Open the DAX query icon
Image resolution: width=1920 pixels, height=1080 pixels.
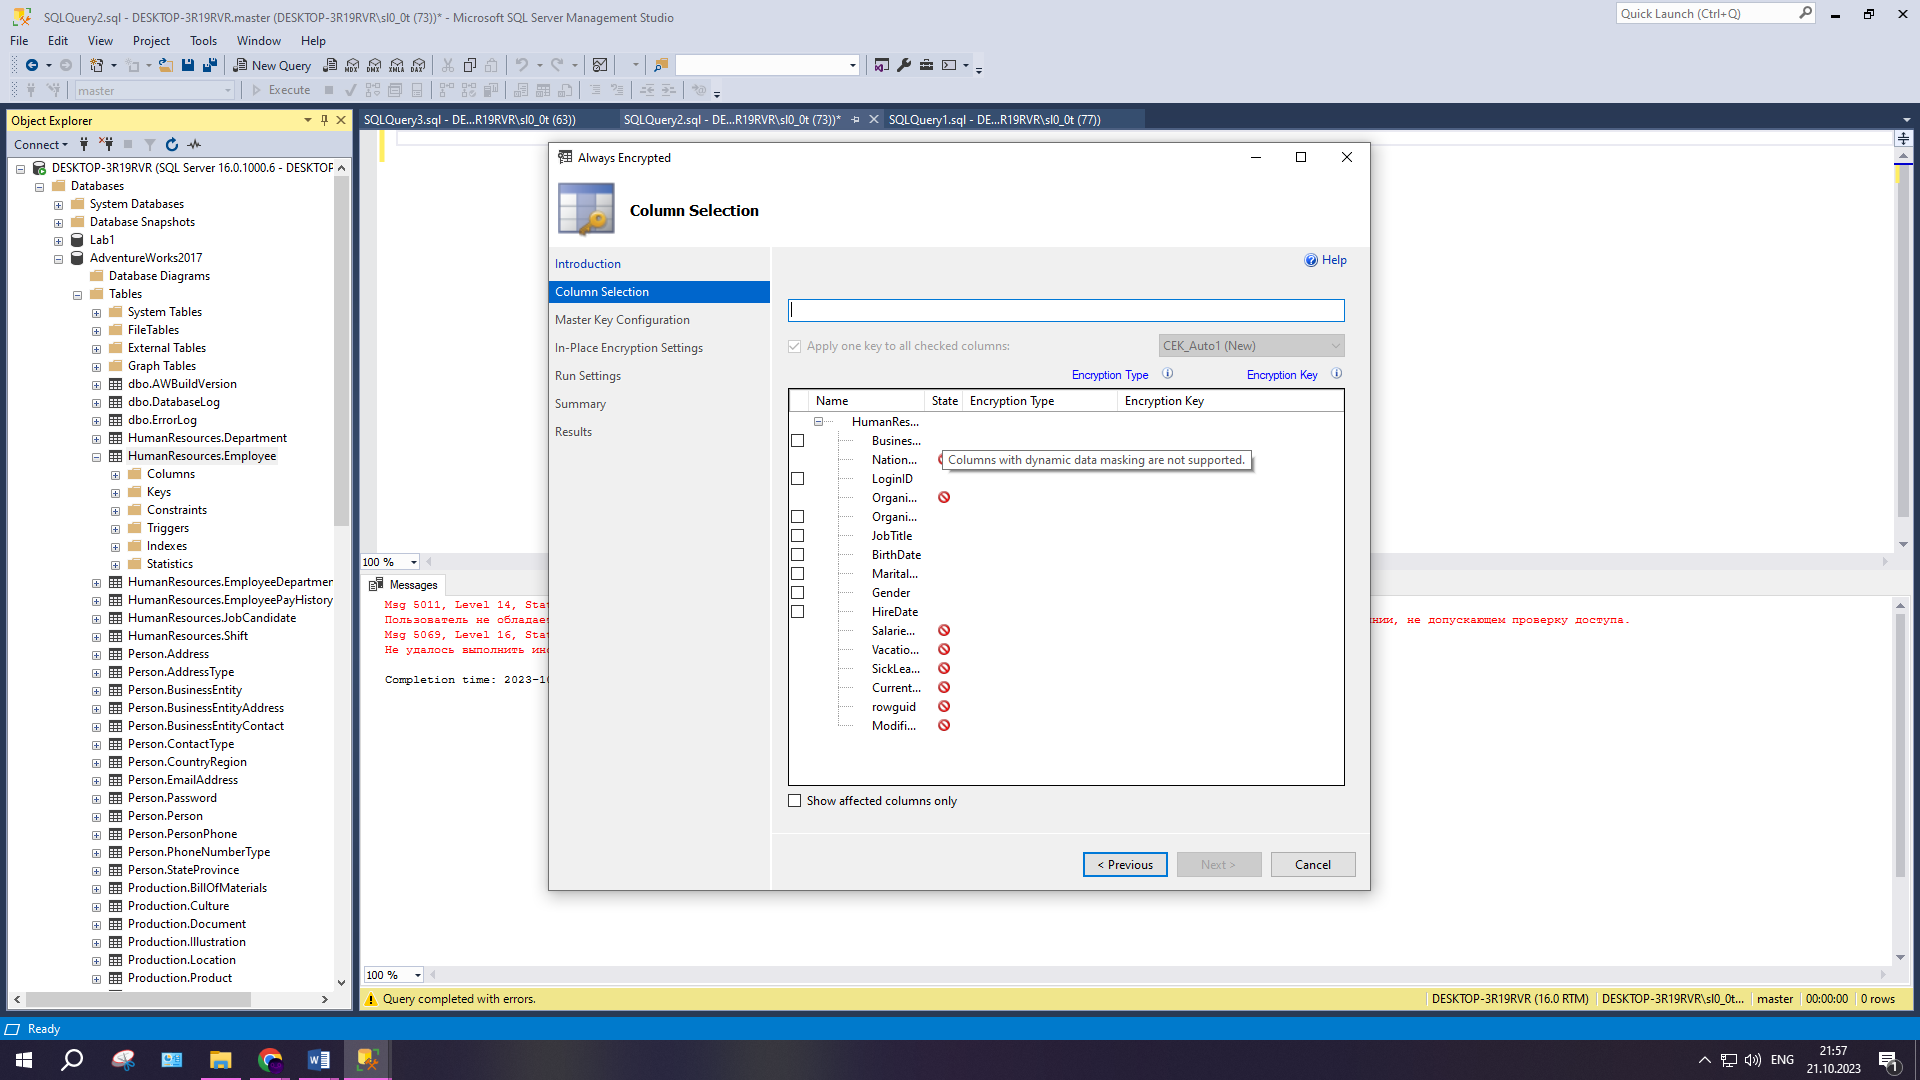pos(419,65)
